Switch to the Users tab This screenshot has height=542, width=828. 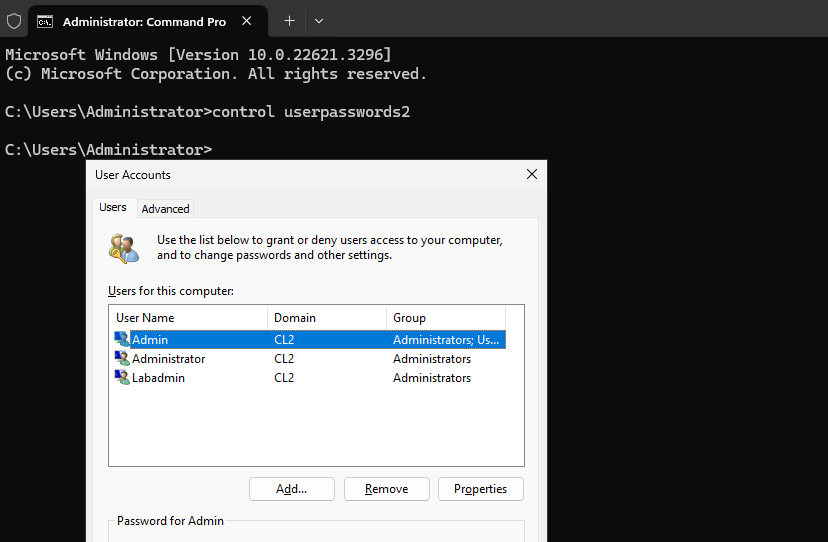[113, 207]
